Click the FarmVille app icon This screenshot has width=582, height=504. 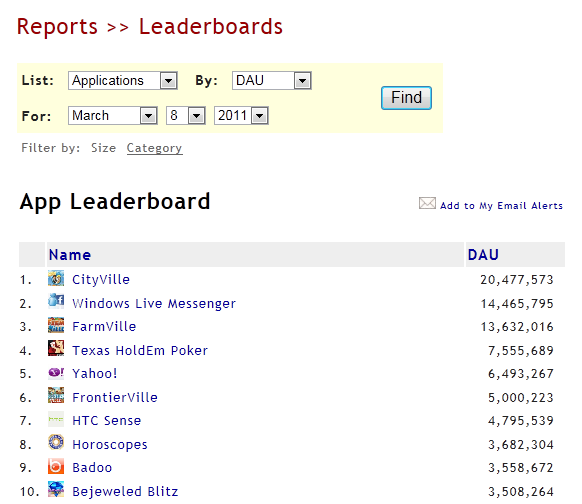coord(56,325)
